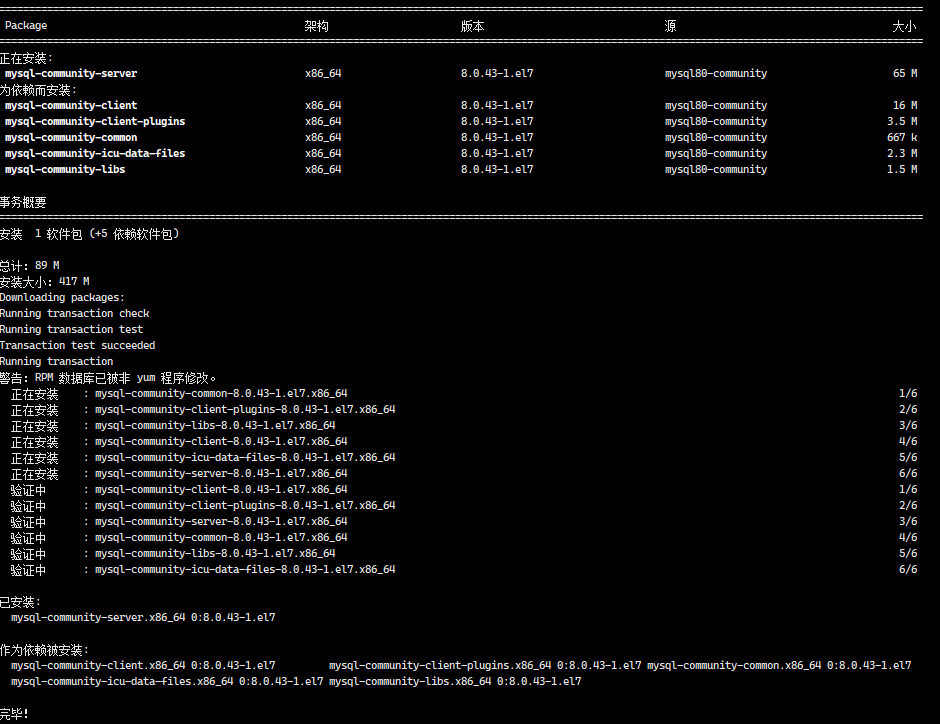The image size is (940, 724).
Task: Click the '总计: 89 M' line
Action: pos(29,266)
